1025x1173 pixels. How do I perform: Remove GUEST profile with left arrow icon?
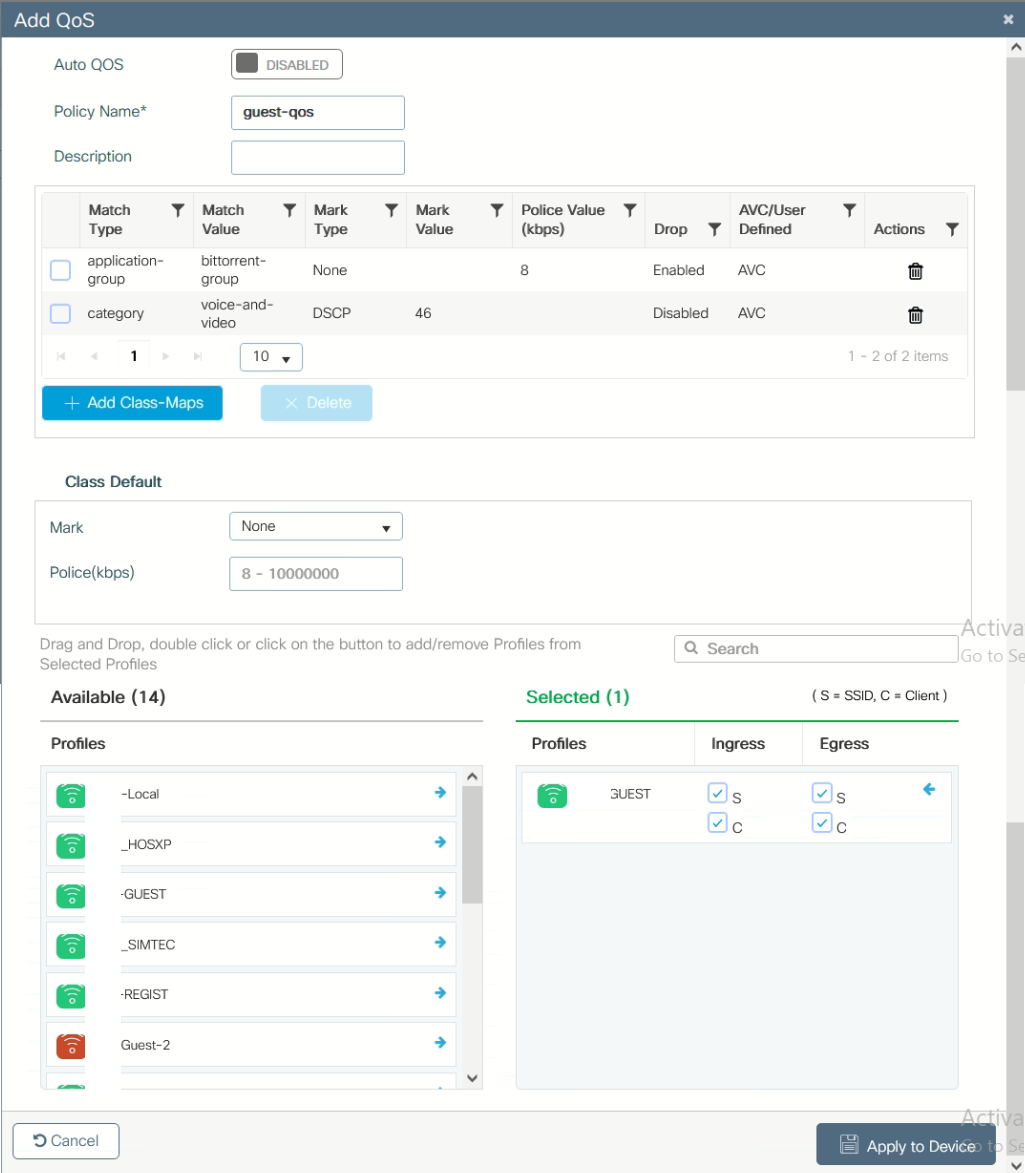928,789
